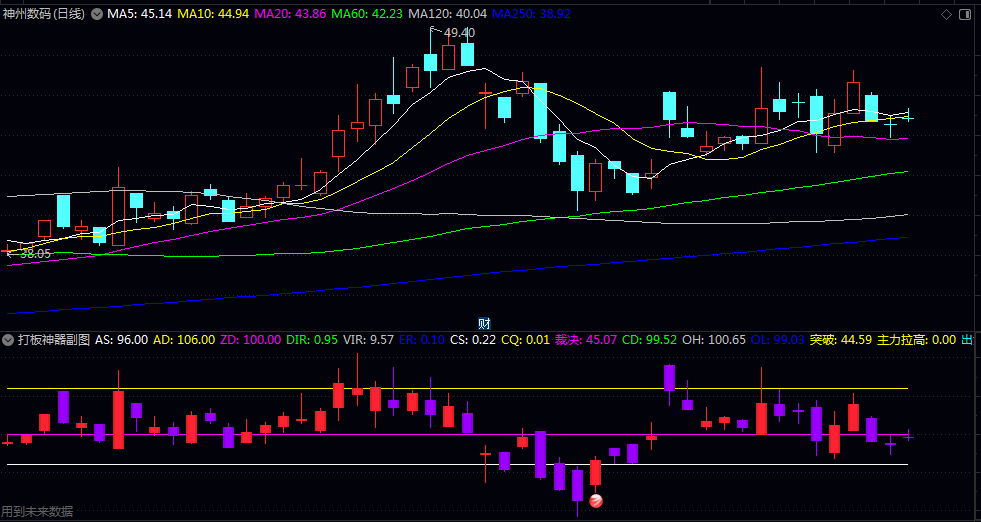Select the MA10: 44.94 label
Viewport: 981px width, 522px height.
pyautogui.click(x=213, y=14)
